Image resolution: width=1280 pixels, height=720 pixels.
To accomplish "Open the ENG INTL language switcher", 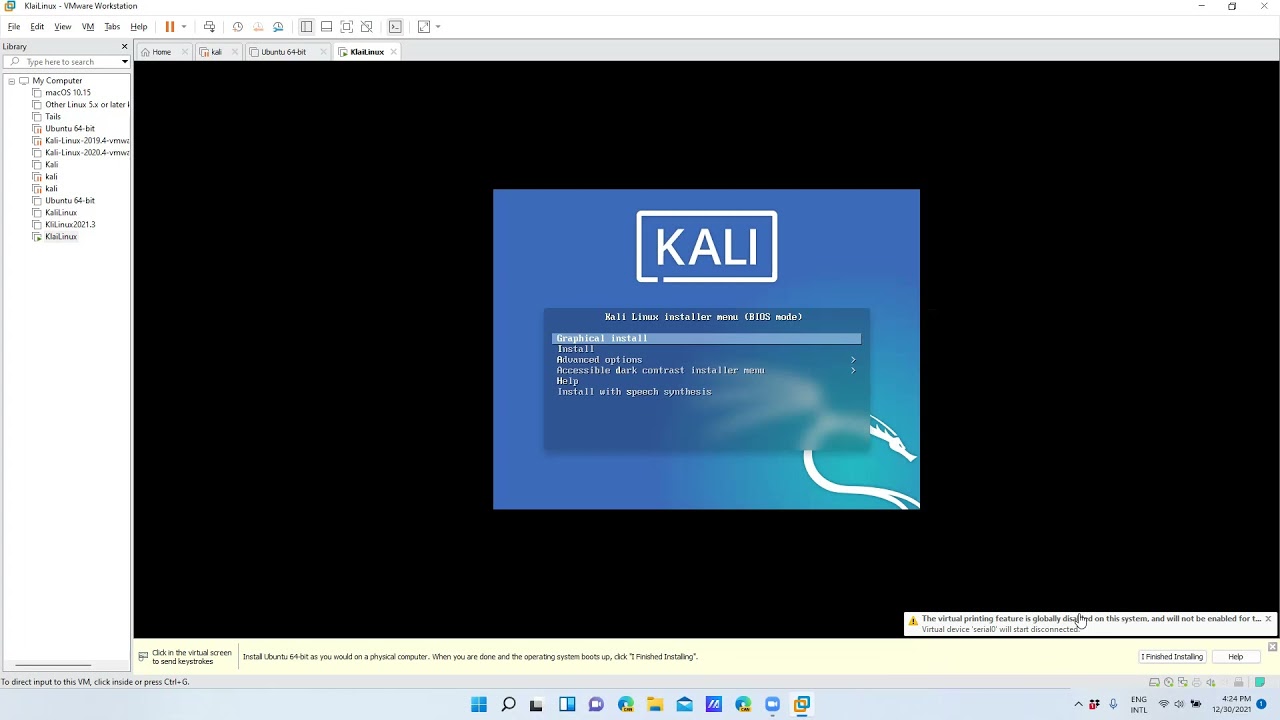I will pos(1139,704).
